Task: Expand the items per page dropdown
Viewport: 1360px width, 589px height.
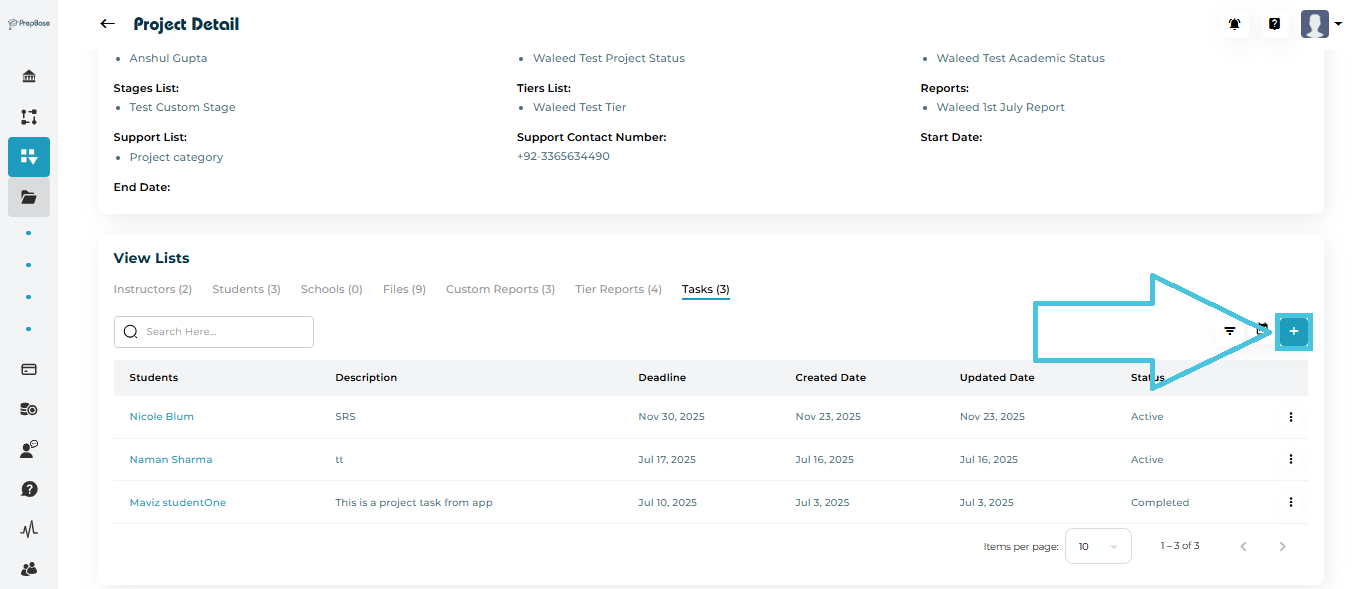Action: point(1098,547)
